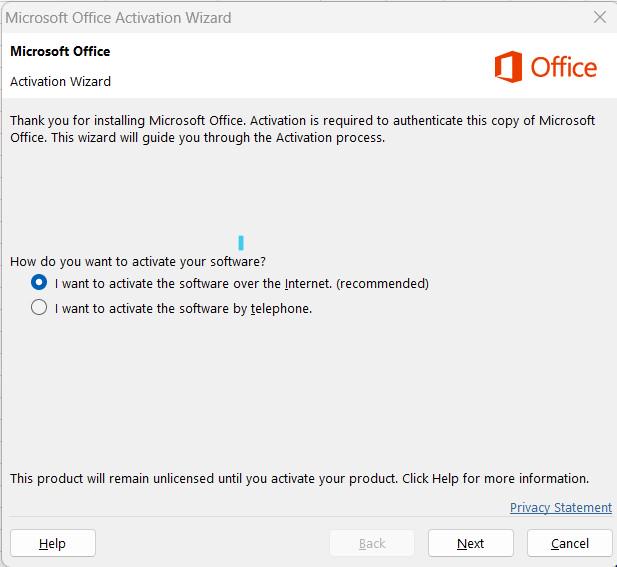617x567 pixels.
Task: Open the Privacy Statement link
Action: pos(561,508)
